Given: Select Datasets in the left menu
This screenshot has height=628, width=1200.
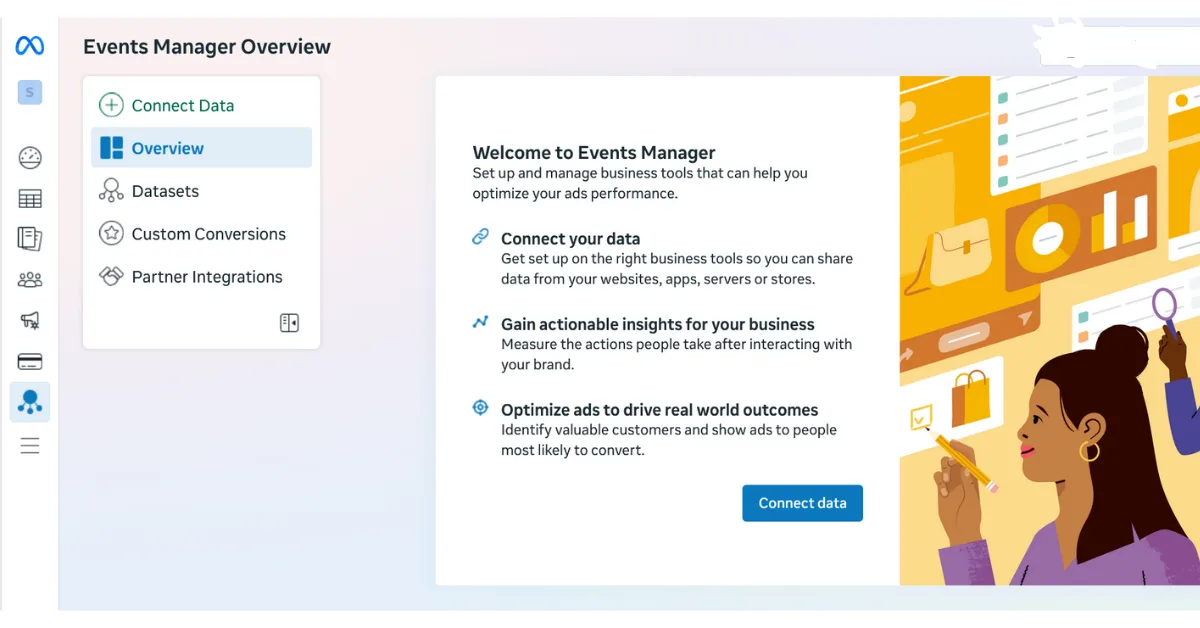Looking at the screenshot, I should 165,190.
